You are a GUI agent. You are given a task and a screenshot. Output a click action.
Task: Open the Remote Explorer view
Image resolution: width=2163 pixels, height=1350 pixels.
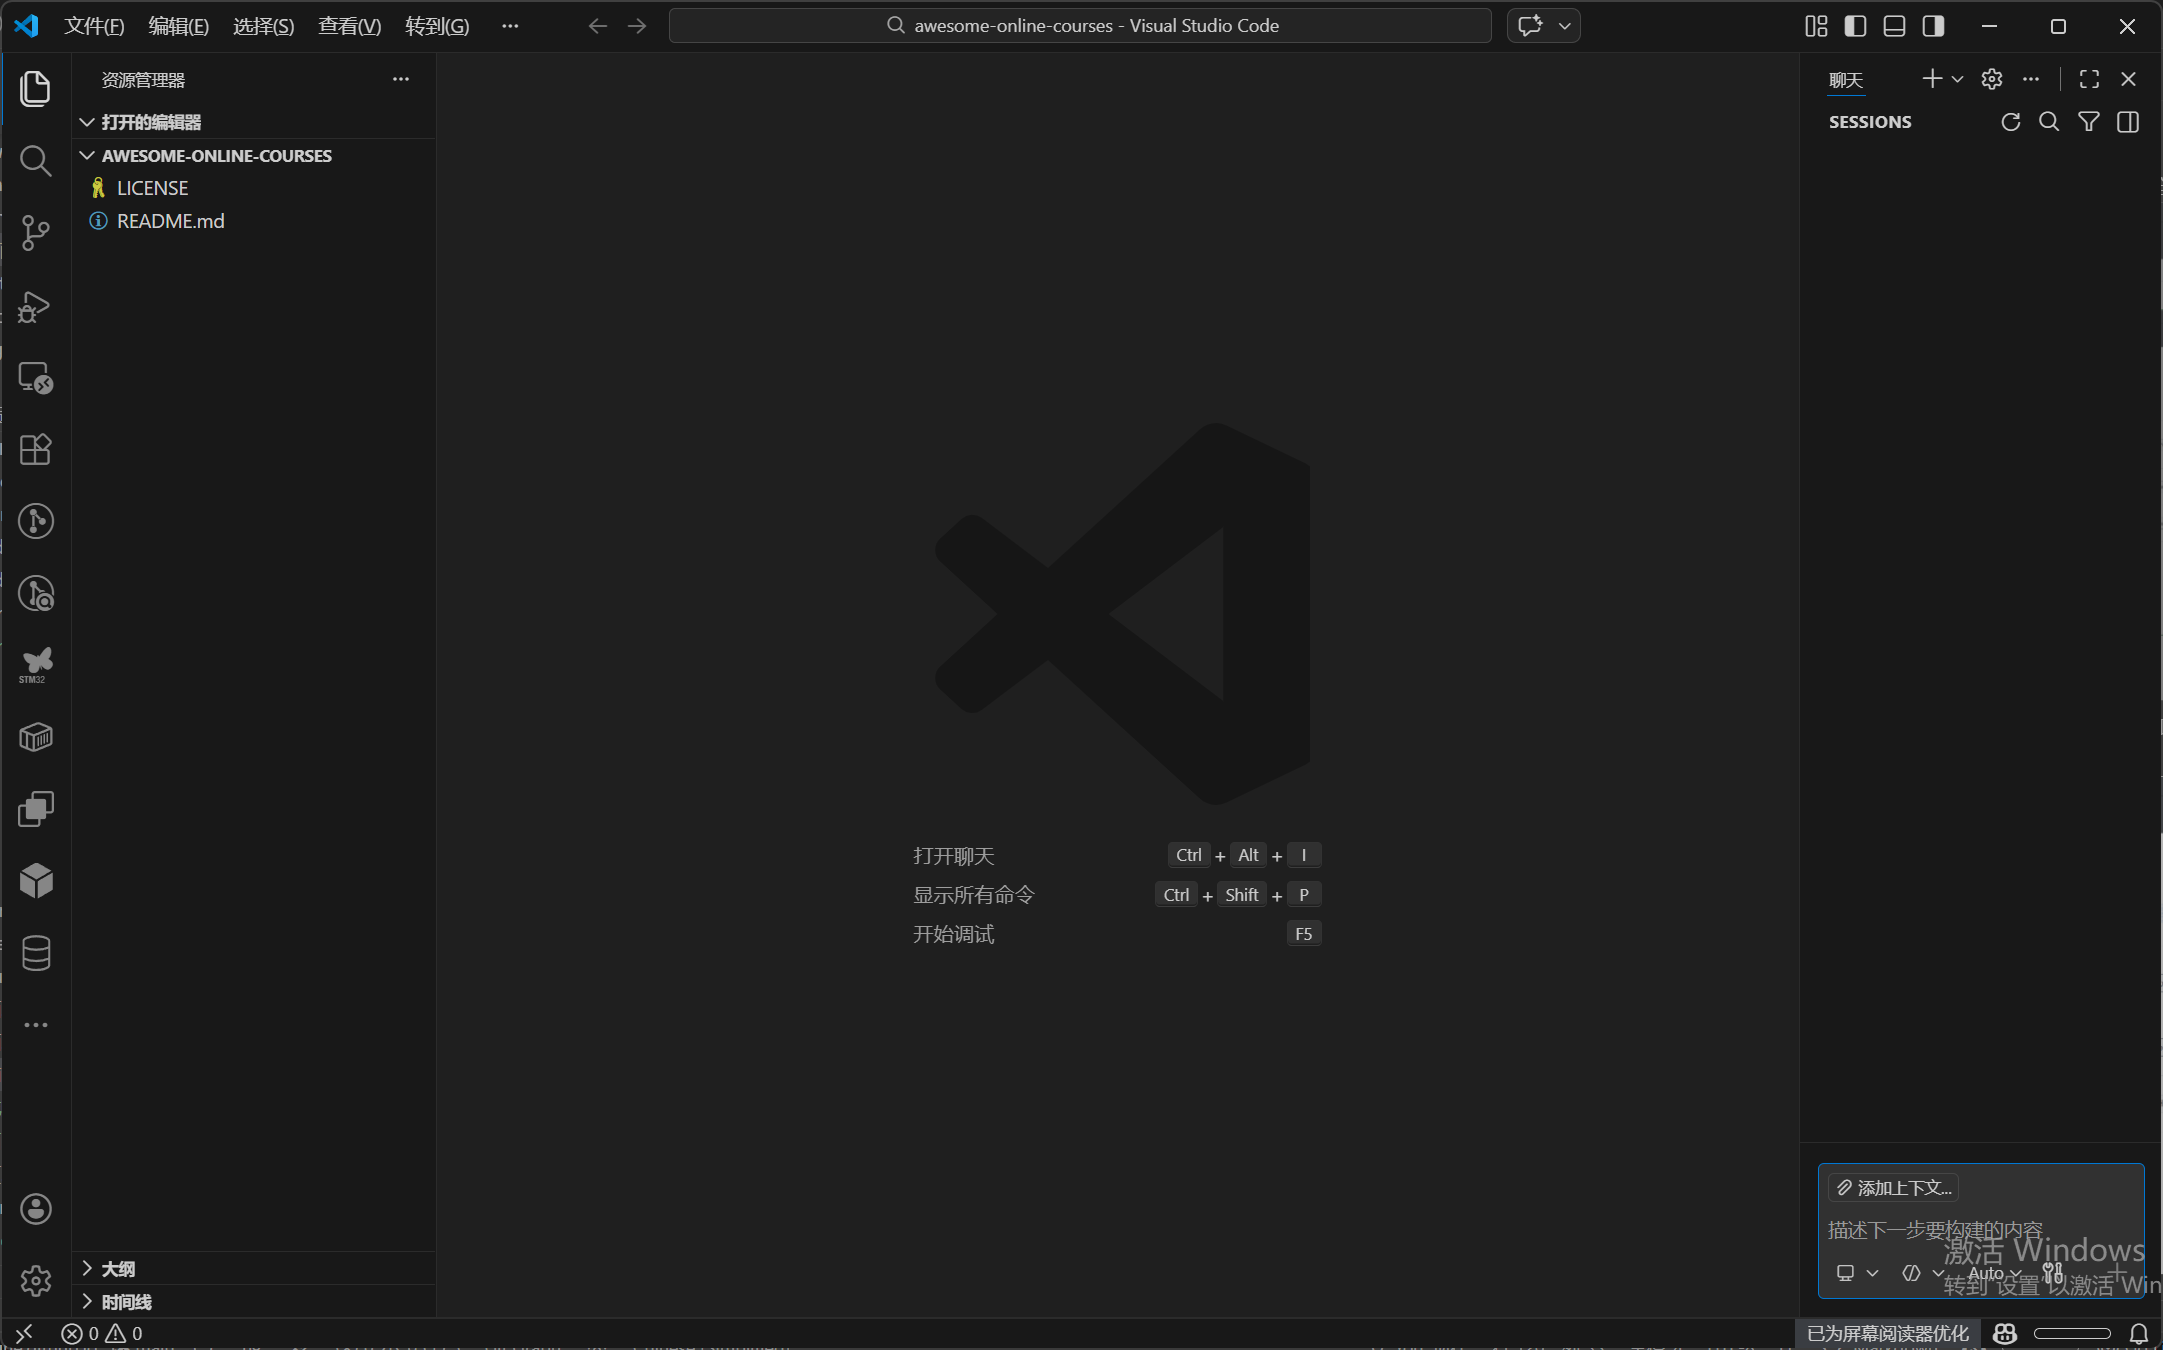pyautogui.click(x=36, y=378)
